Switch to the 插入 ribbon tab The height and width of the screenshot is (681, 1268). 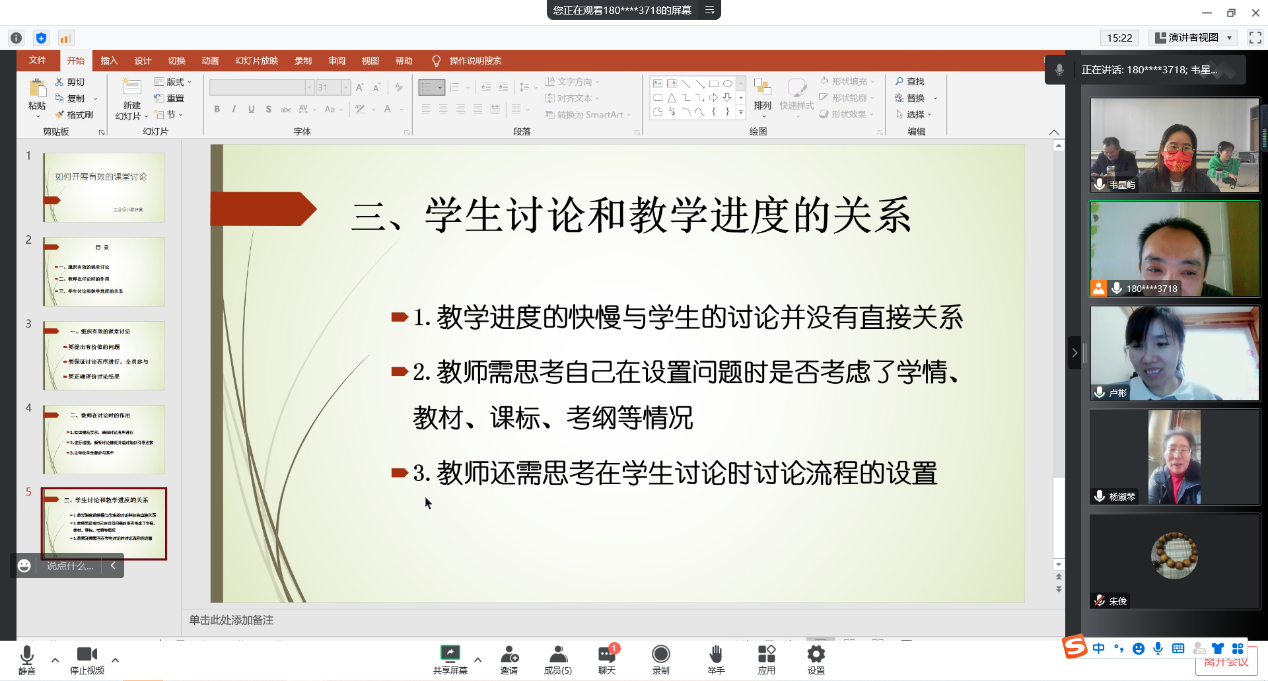click(x=110, y=60)
